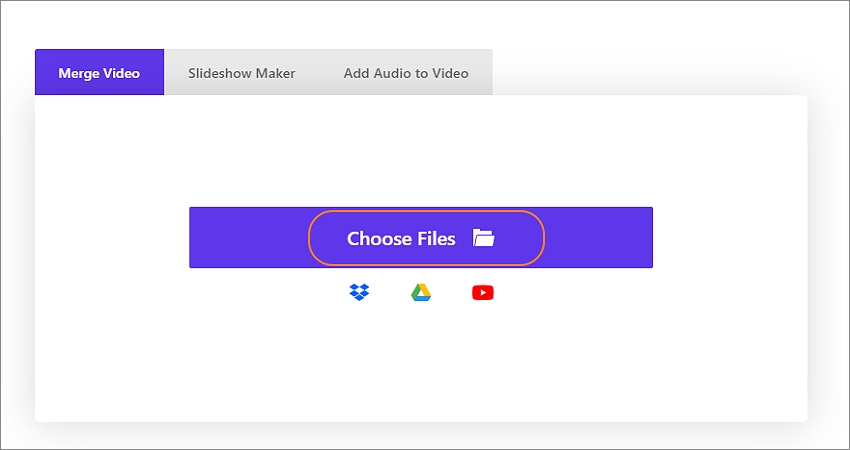Select the red YouTube play logo

pos(482,293)
